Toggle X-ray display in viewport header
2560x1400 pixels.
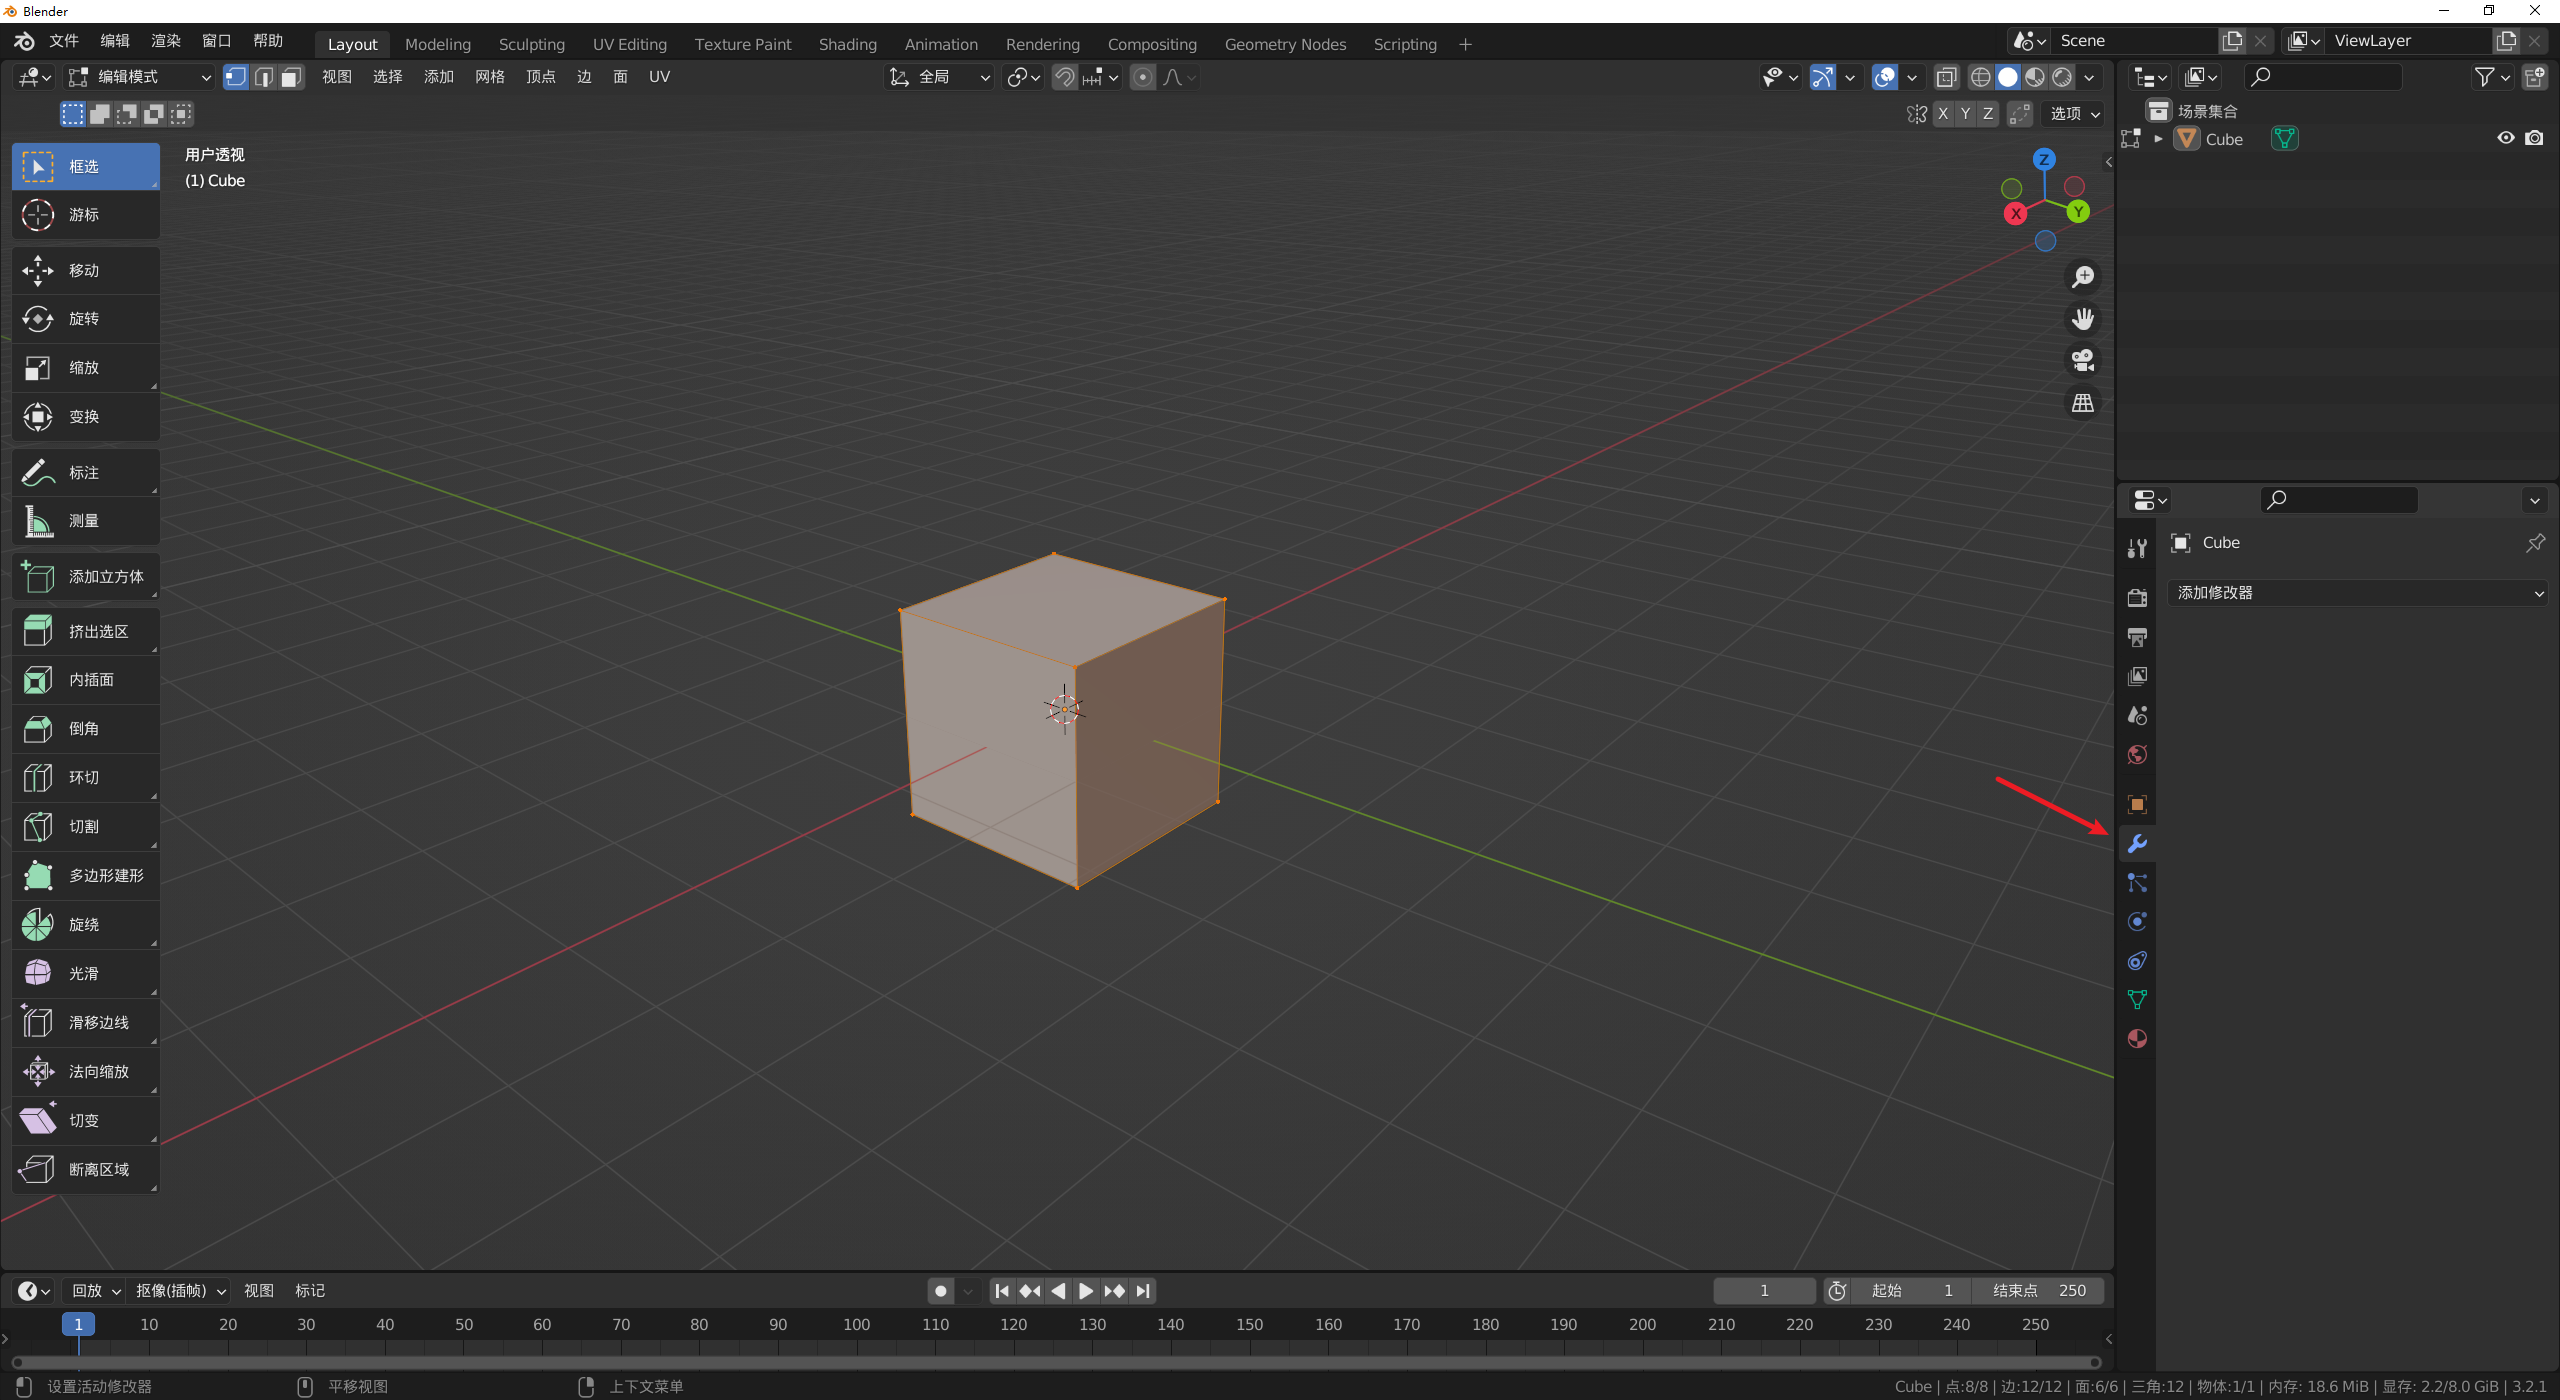click(x=1946, y=77)
